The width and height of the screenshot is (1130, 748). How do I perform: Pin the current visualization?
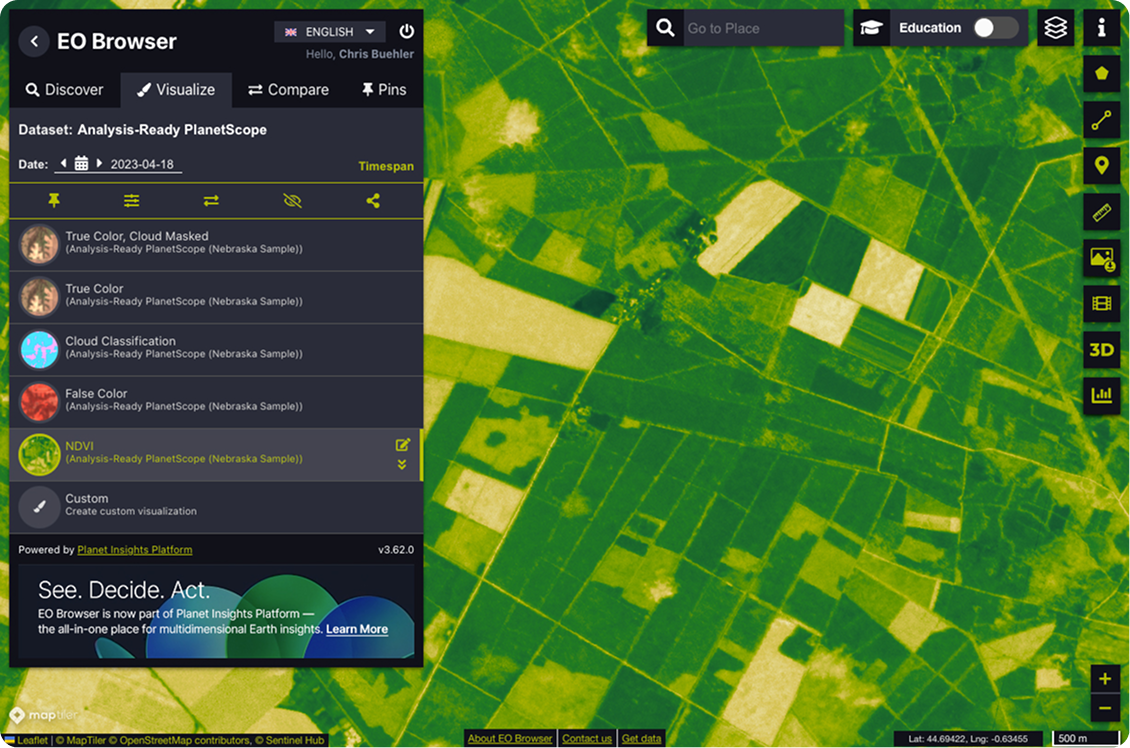[54, 200]
